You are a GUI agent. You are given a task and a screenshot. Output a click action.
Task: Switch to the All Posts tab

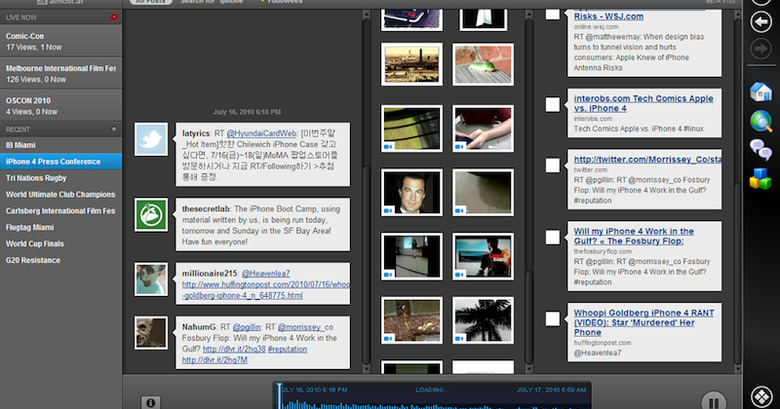[x=151, y=2]
